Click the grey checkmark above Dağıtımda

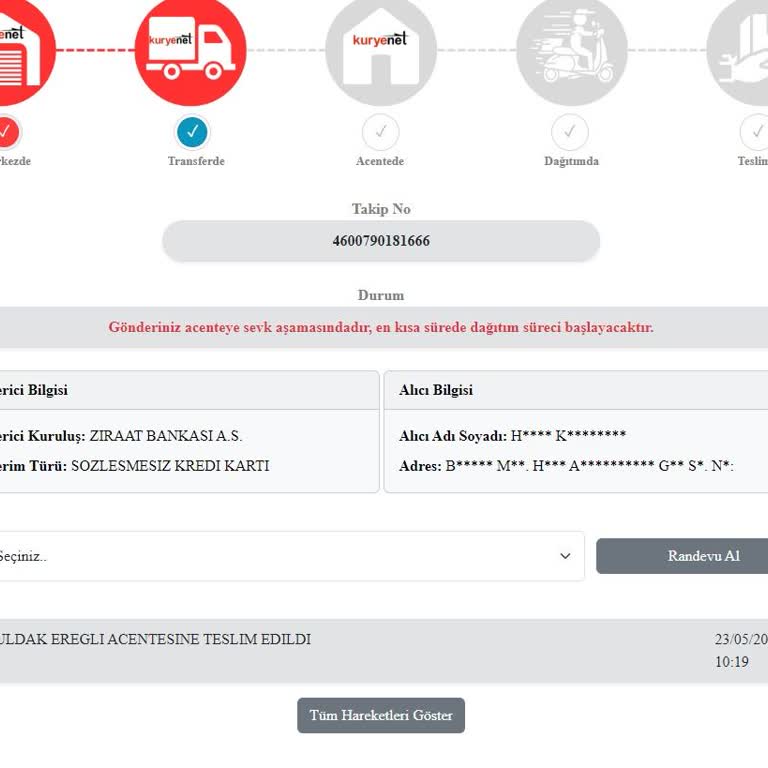coord(570,132)
